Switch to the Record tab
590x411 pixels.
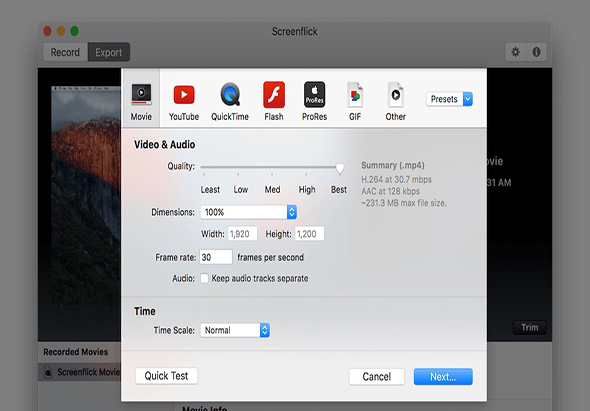[65, 52]
